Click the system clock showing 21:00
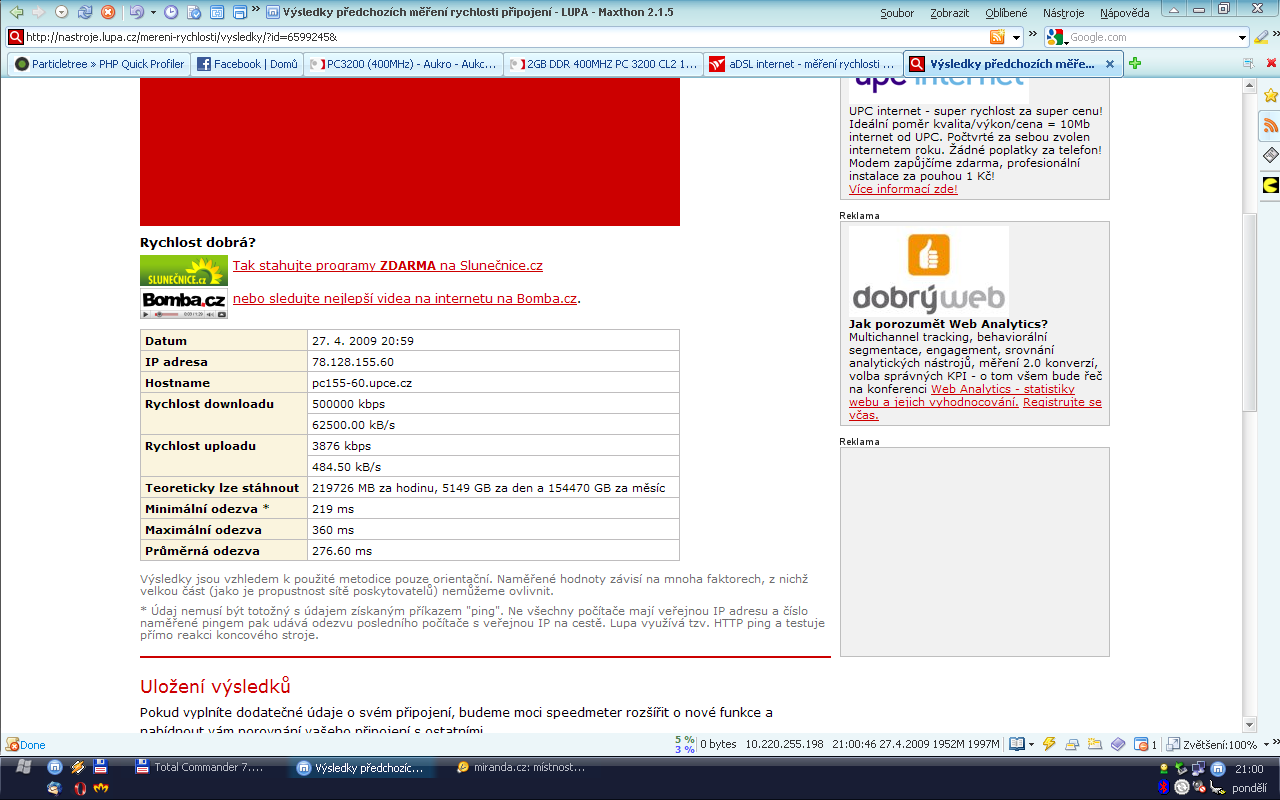The image size is (1280, 800). (1249, 769)
